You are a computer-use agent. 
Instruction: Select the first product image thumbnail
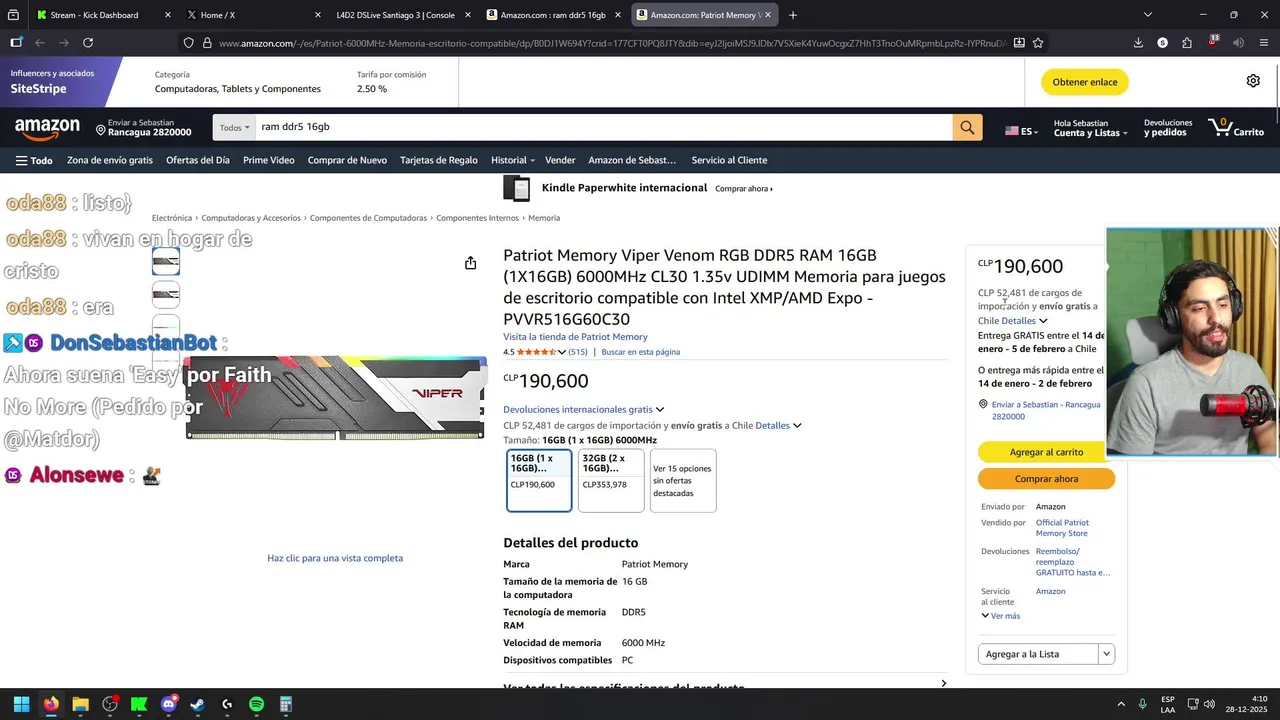click(166, 261)
